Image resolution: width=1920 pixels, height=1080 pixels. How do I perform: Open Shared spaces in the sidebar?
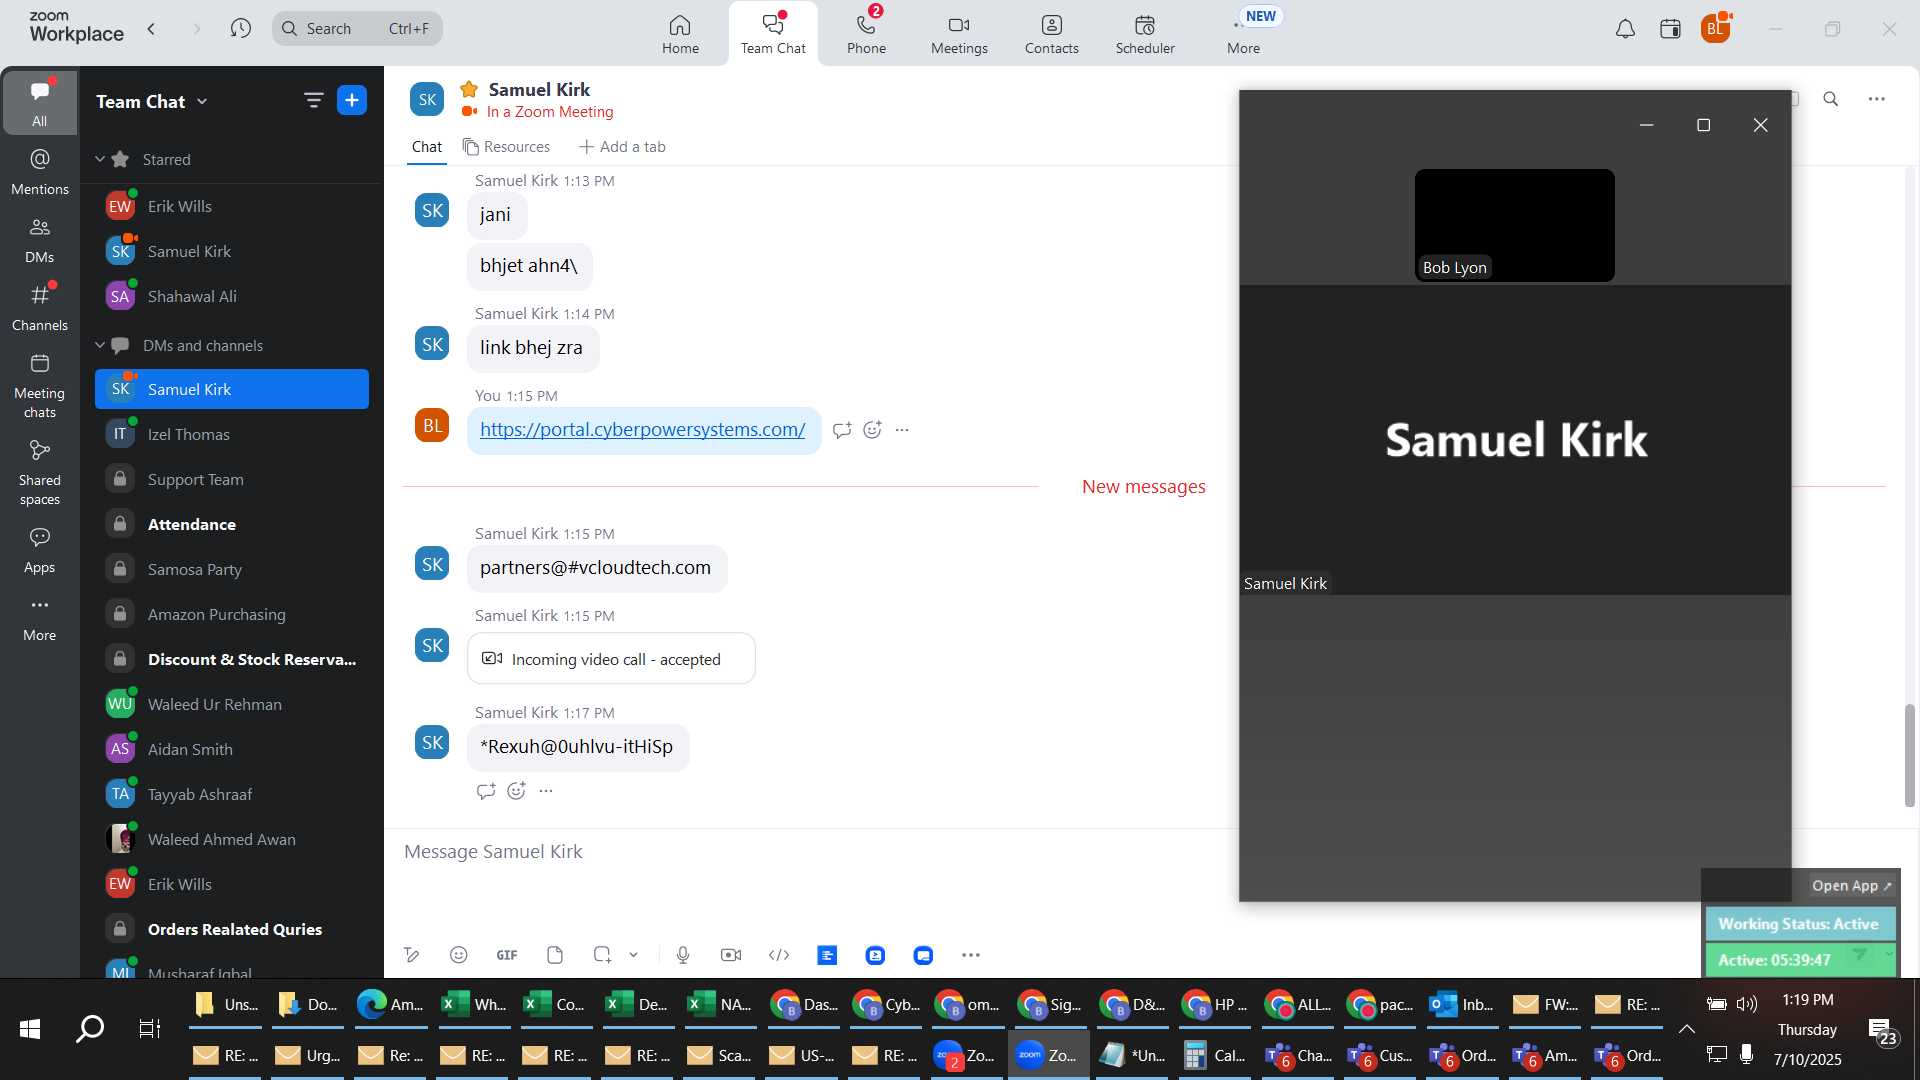pyautogui.click(x=40, y=473)
